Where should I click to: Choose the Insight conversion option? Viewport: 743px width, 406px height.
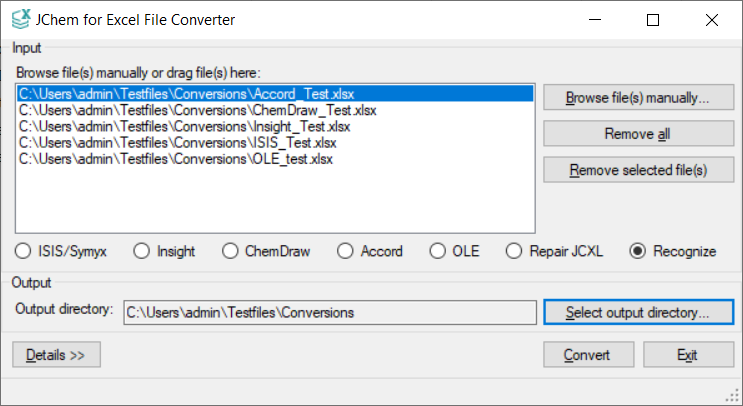click(142, 251)
